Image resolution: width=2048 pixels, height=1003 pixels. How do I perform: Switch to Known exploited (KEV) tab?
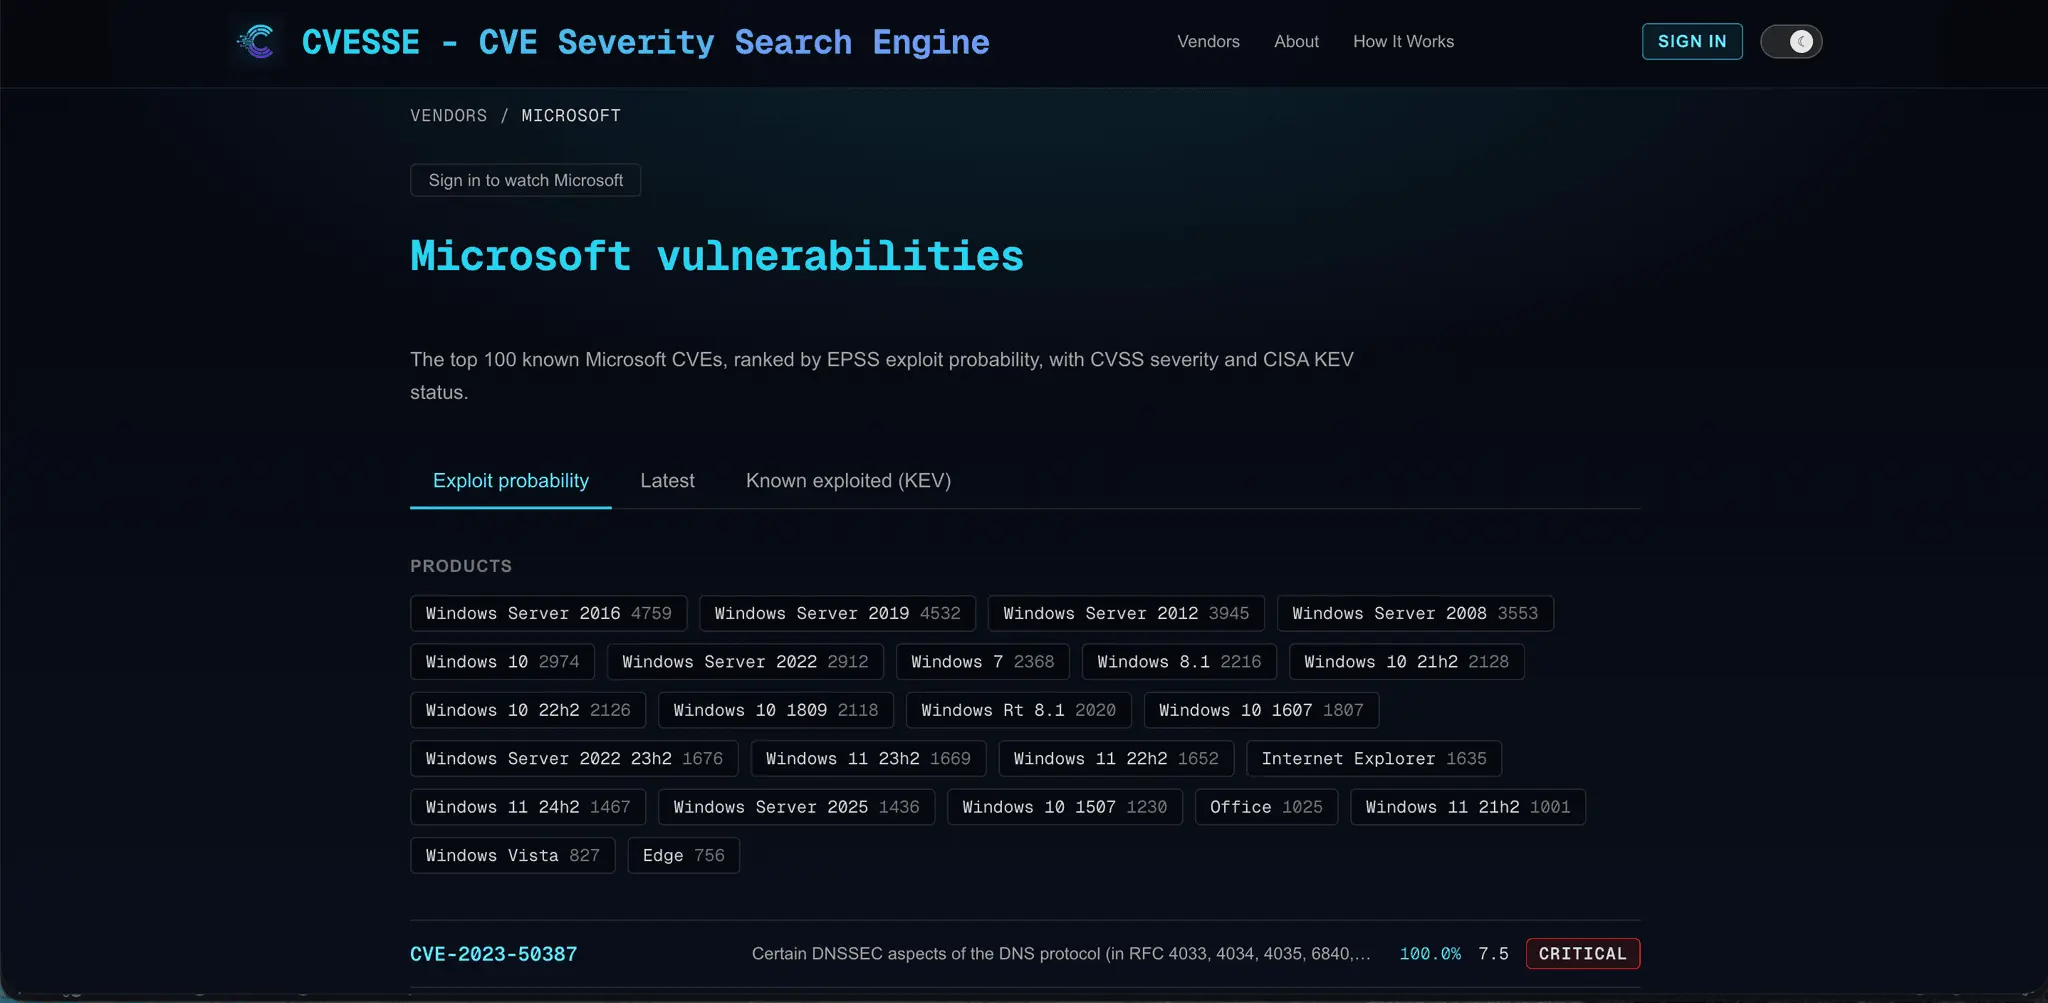(x=848, y=481)
